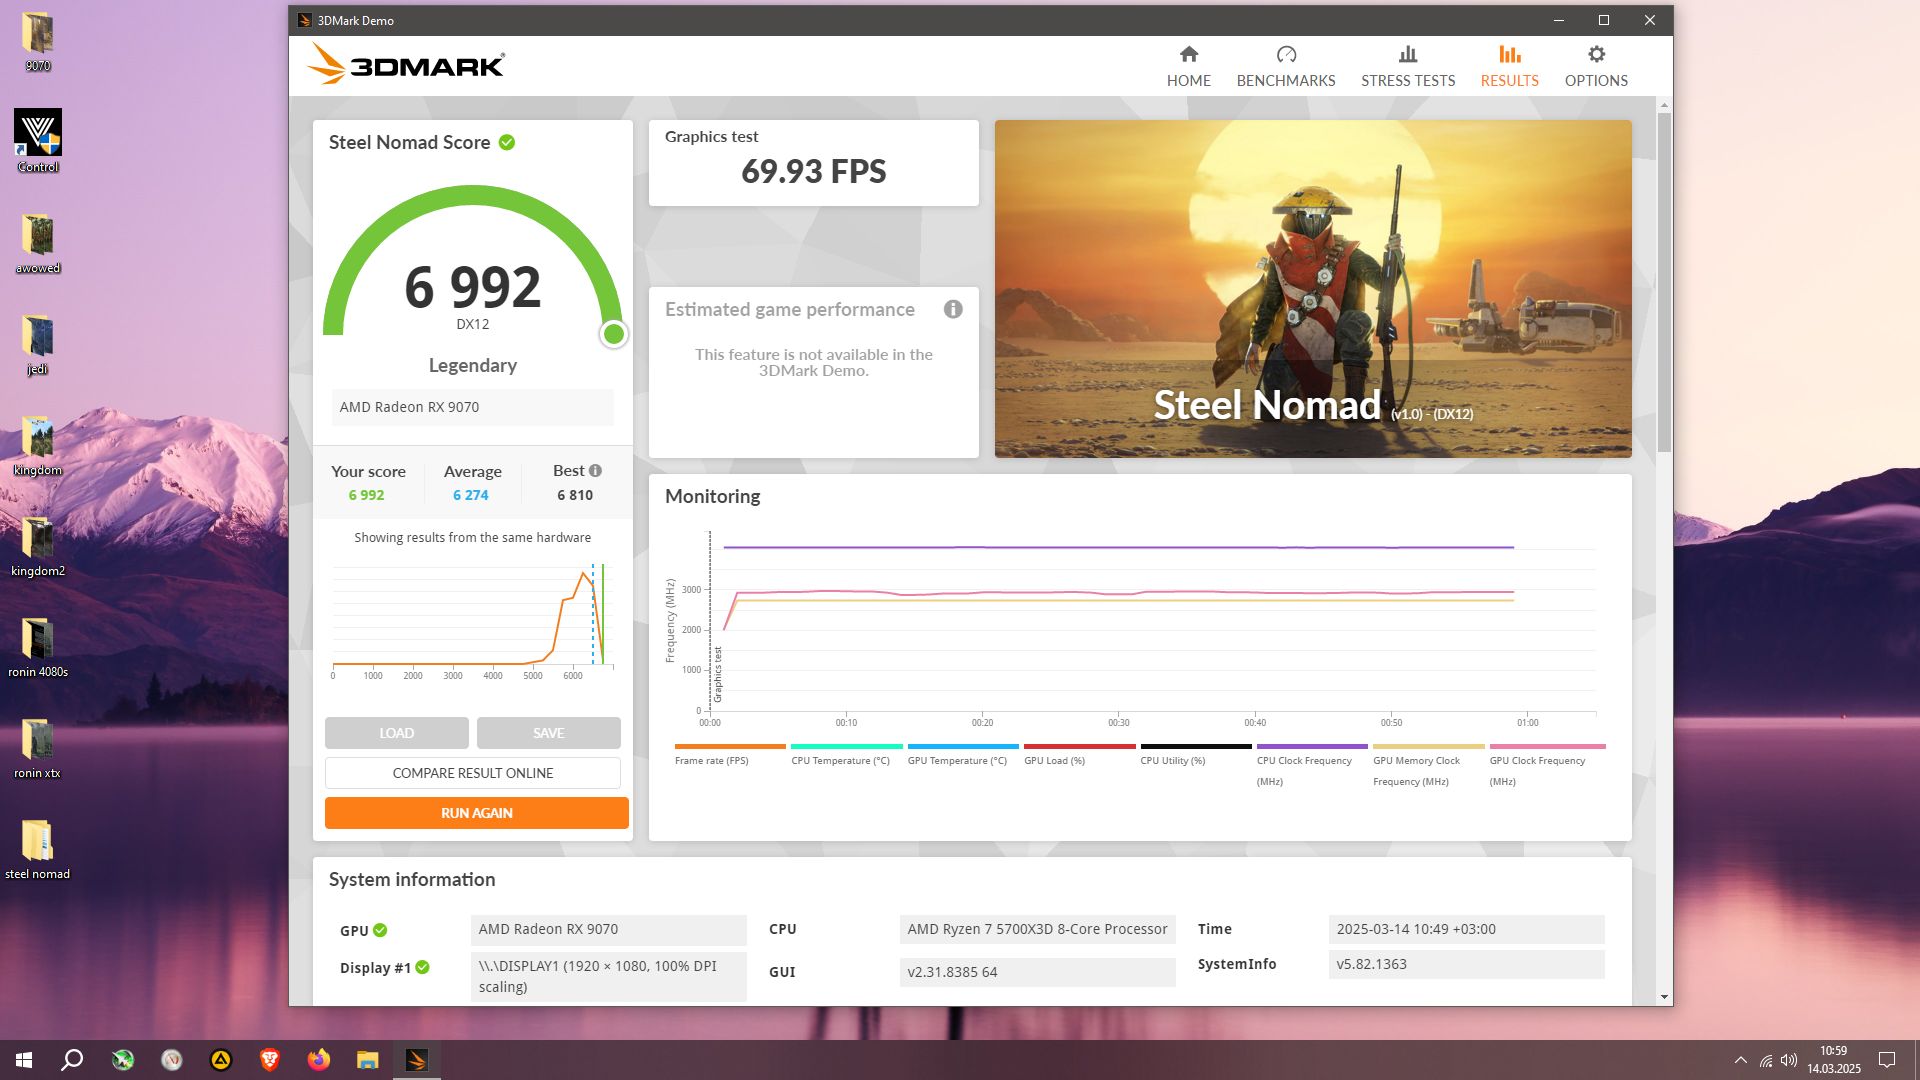Select the Control shortcut on desktop
The height and width of the screenshot is (1080, 1920).
tap(38, 141)
